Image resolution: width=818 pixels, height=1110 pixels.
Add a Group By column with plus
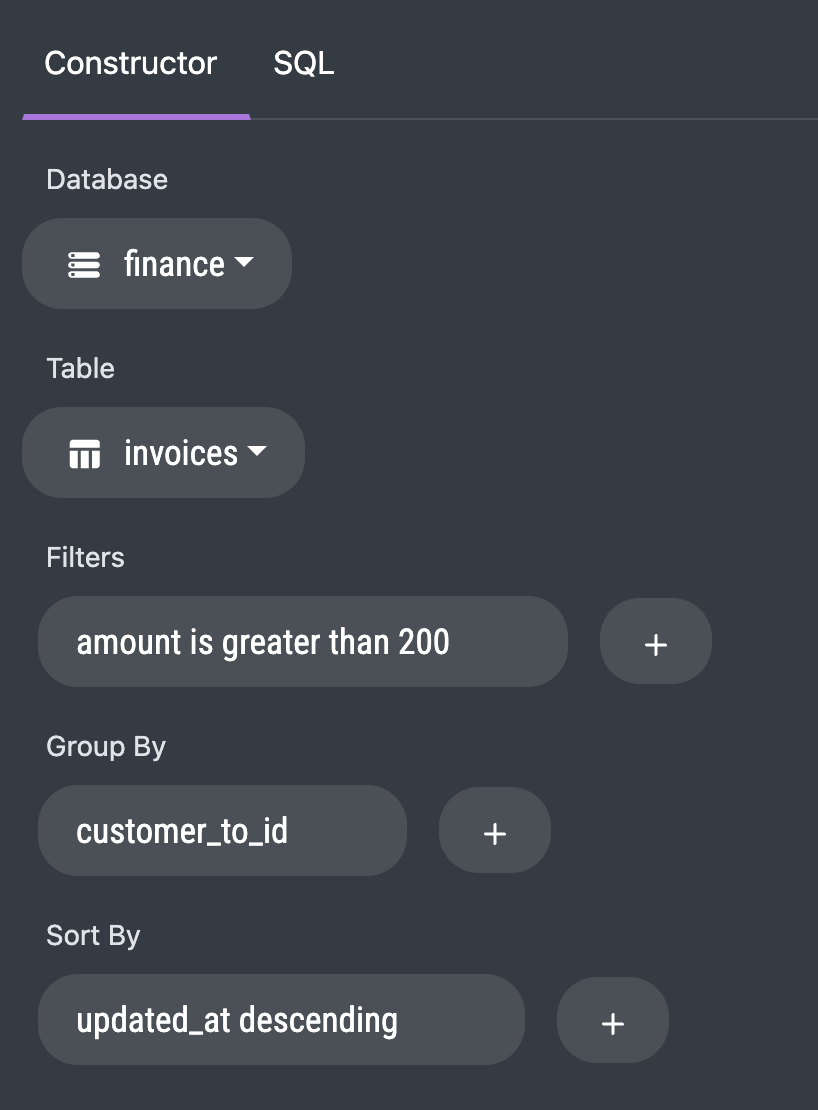(494, 832)
